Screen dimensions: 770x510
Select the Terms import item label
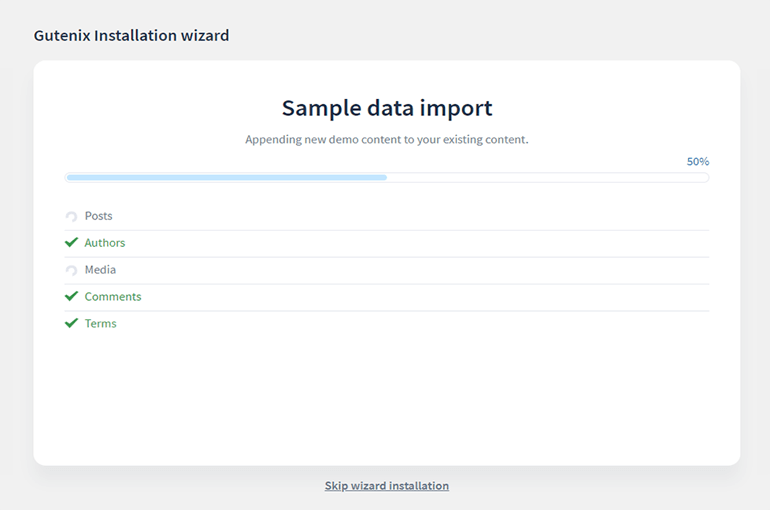100,324
